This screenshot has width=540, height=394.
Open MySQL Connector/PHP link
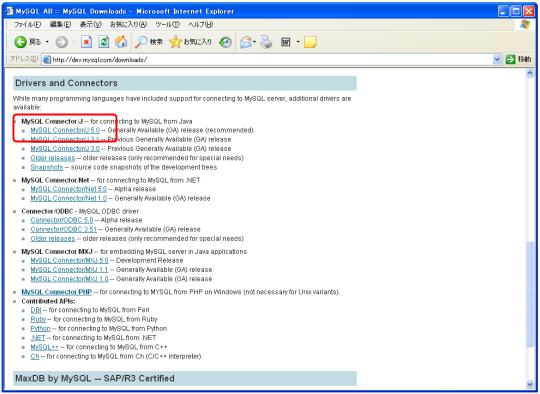56,292
